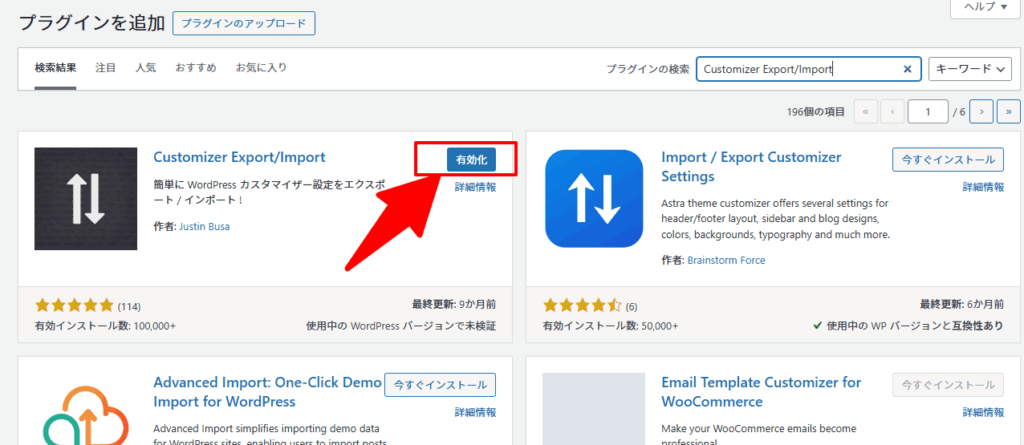Click the Customizer Export/Import plugin icon

click(x=86, y=199)
